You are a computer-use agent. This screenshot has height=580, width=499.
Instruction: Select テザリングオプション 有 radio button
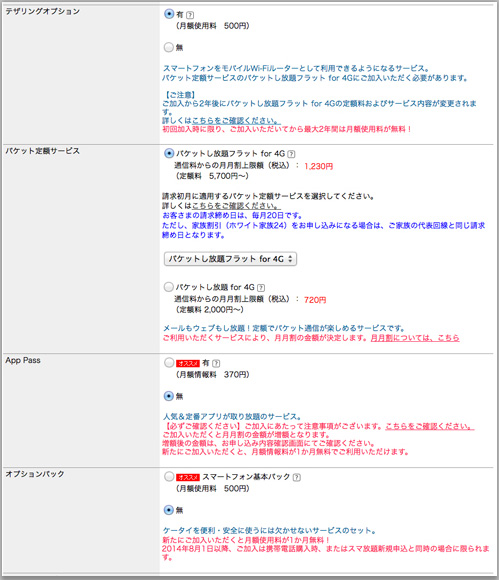(x=169, y=14)
